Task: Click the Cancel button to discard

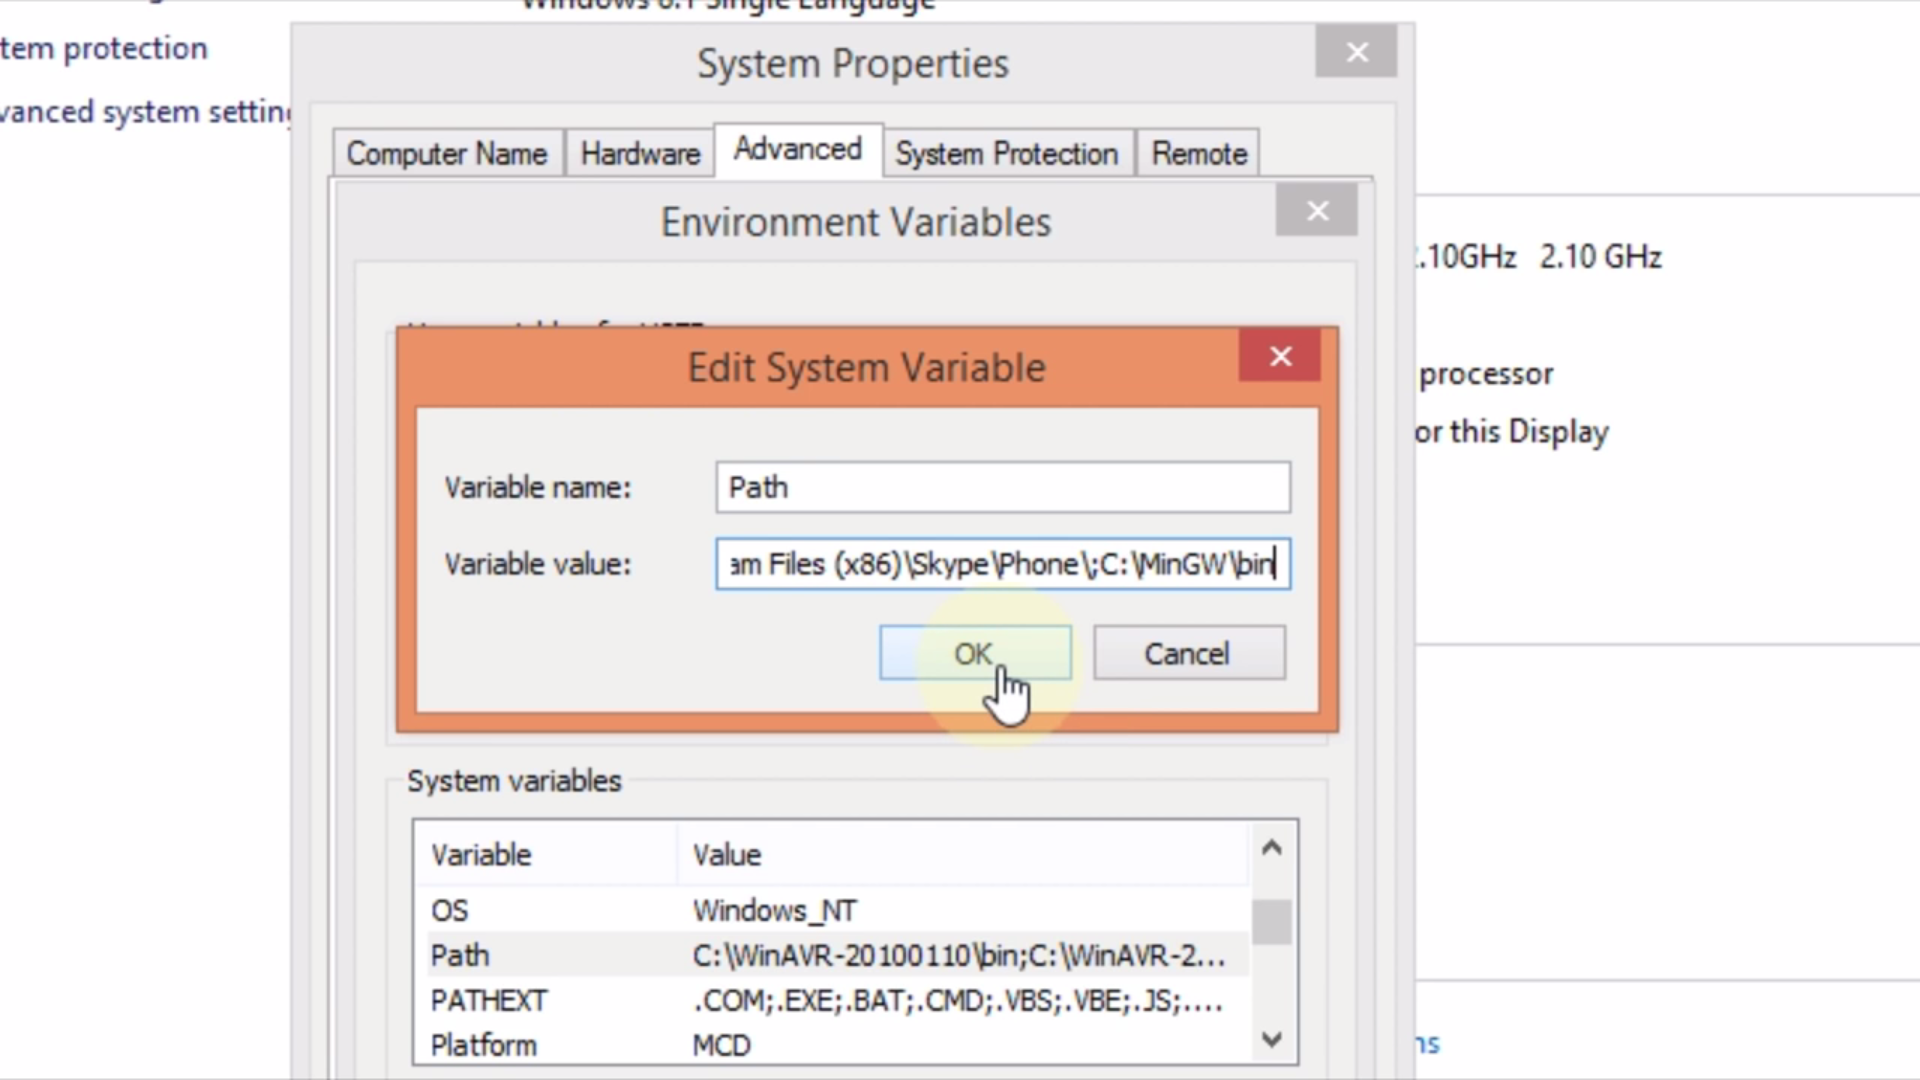Action: 1187,653
